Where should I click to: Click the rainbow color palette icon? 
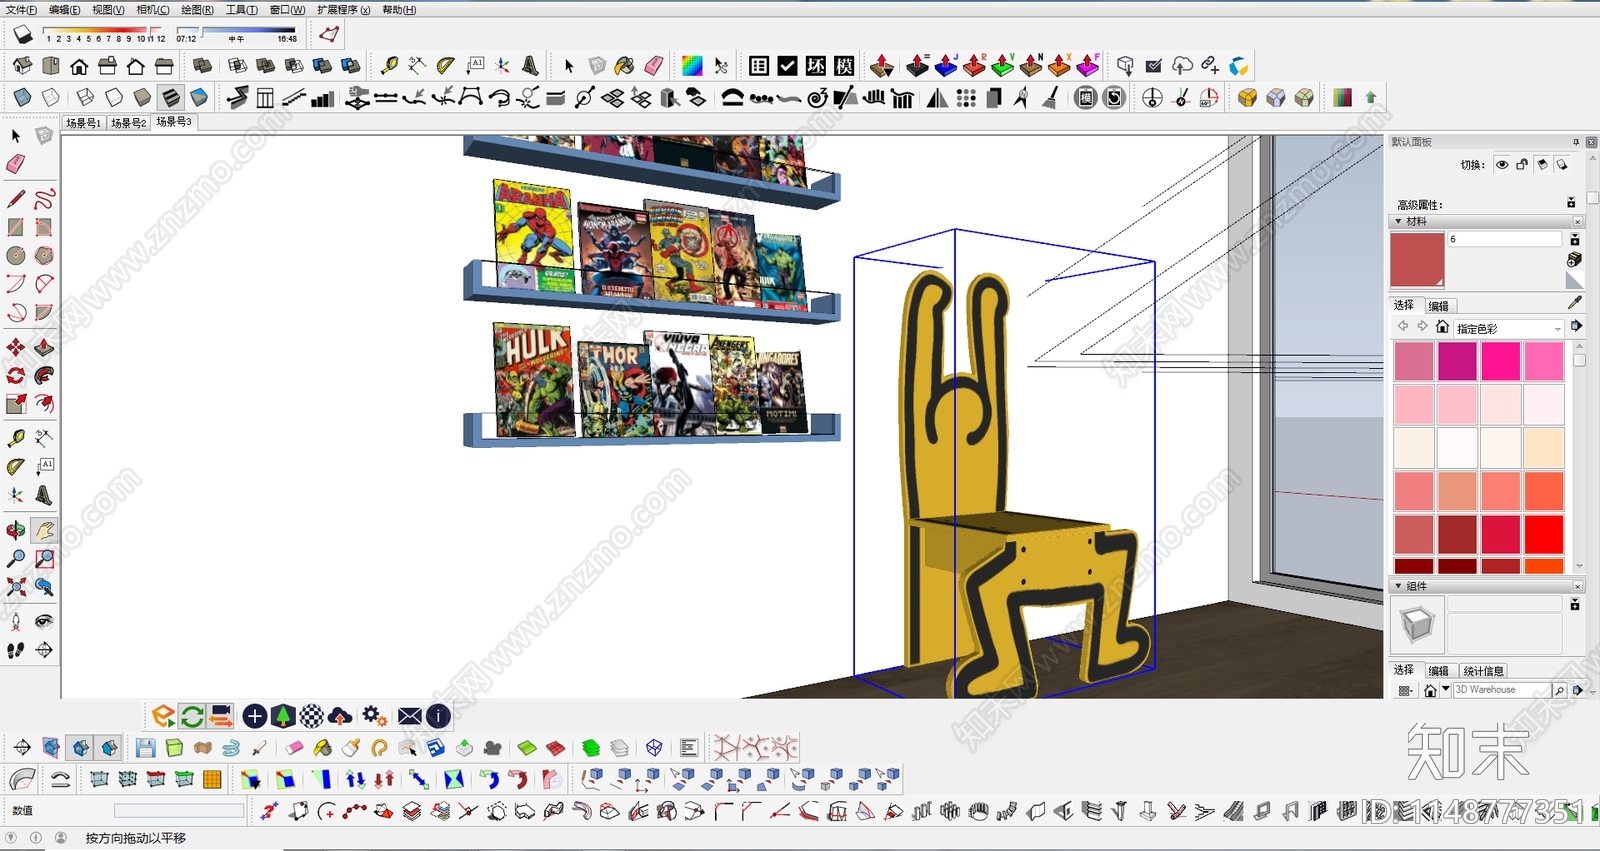(x=692, y=66)
